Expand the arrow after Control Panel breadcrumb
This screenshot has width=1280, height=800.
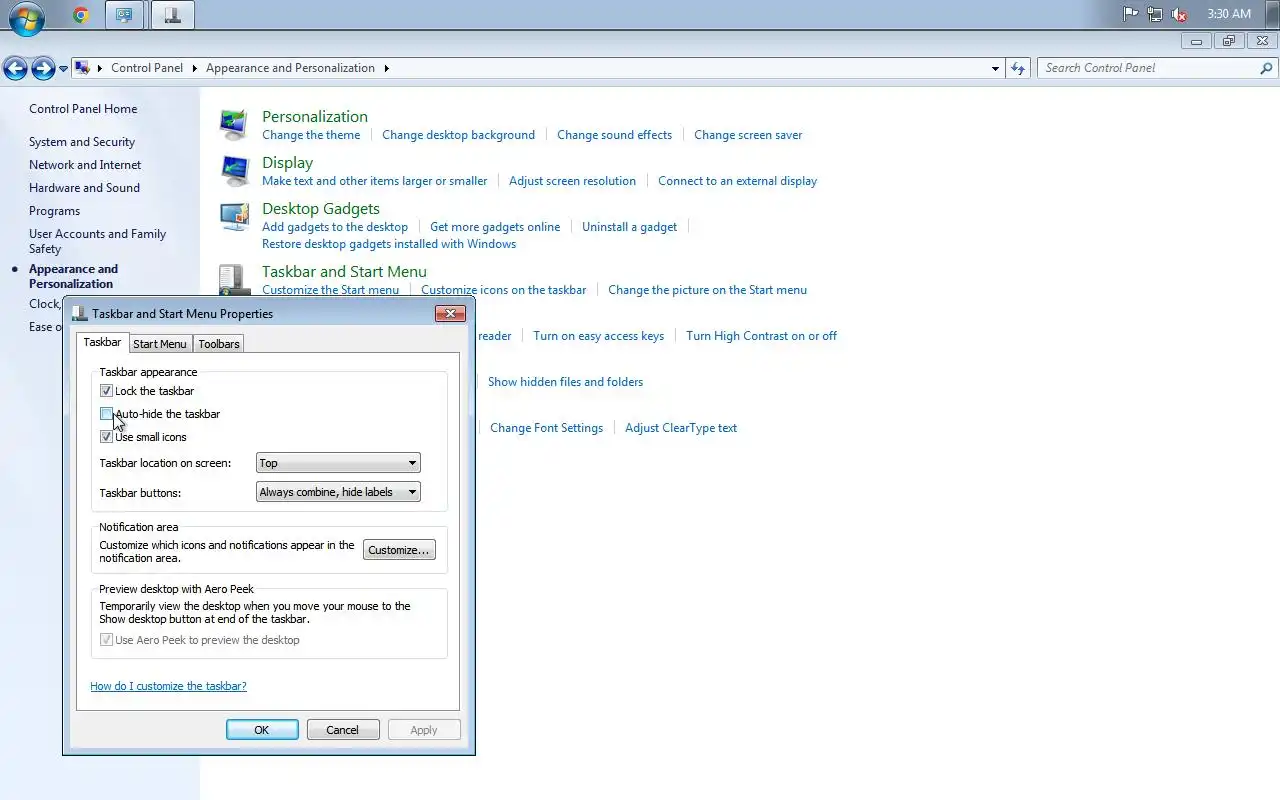tap(195, 68)
